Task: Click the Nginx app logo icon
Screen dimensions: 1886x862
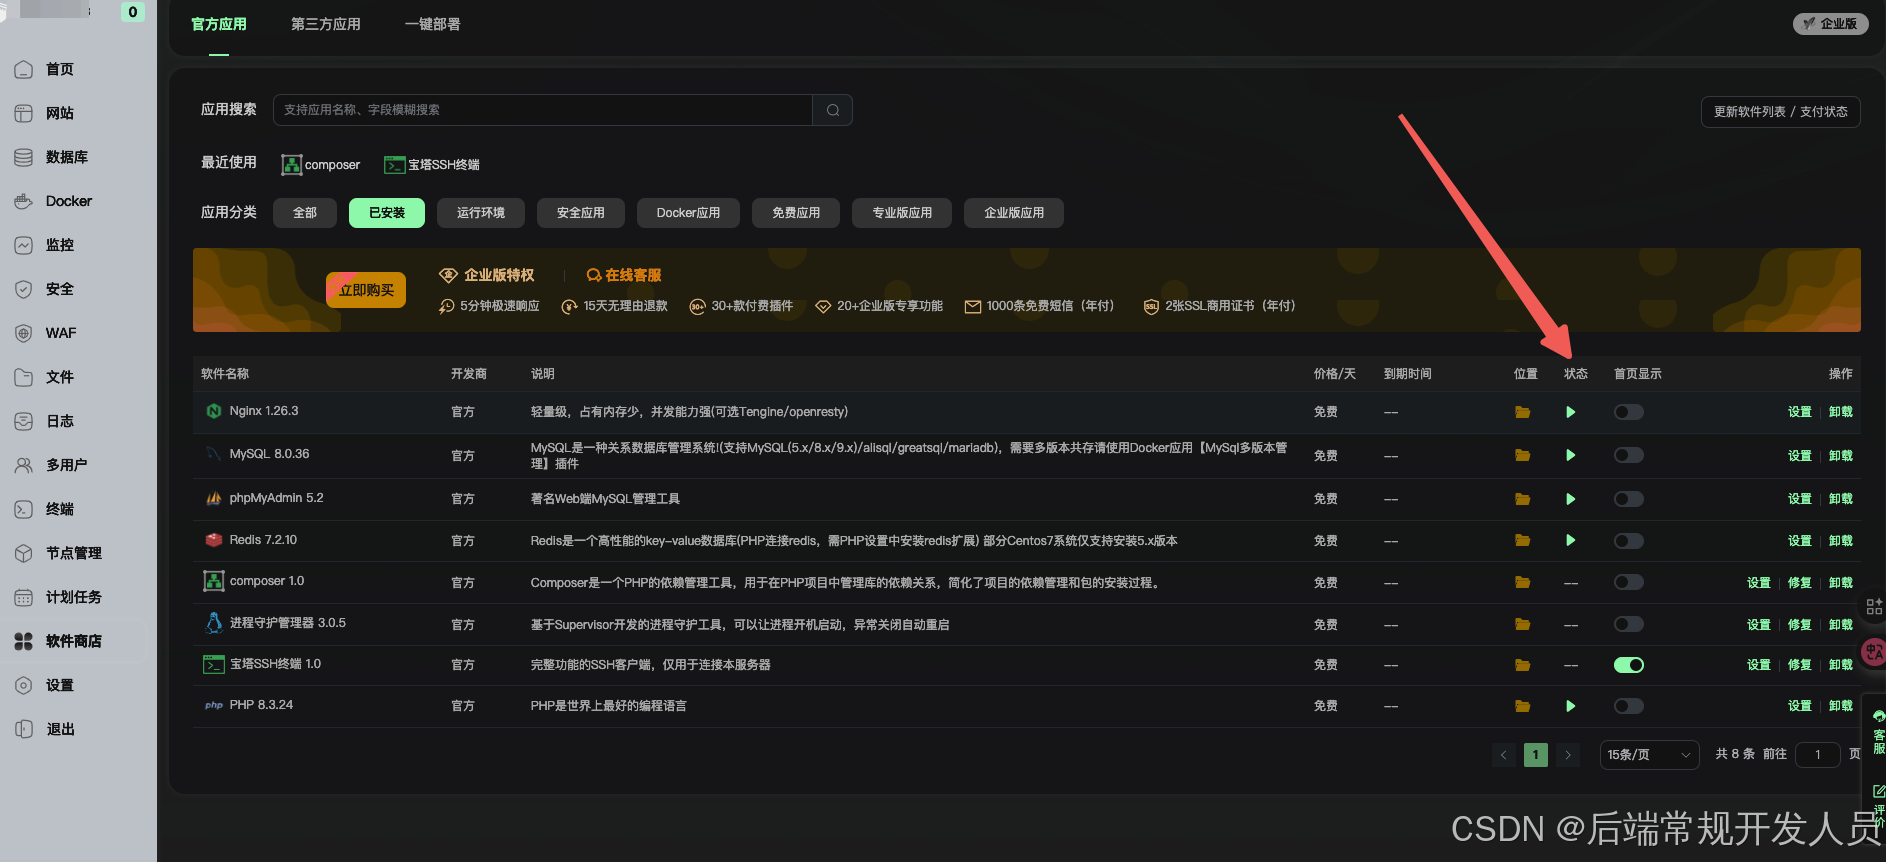Action: [x=213, y=411]
